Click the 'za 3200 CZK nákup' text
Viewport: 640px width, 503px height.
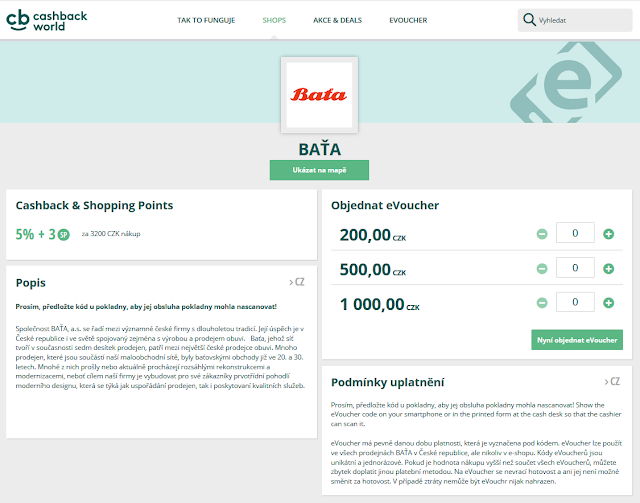tap(111, 234)
